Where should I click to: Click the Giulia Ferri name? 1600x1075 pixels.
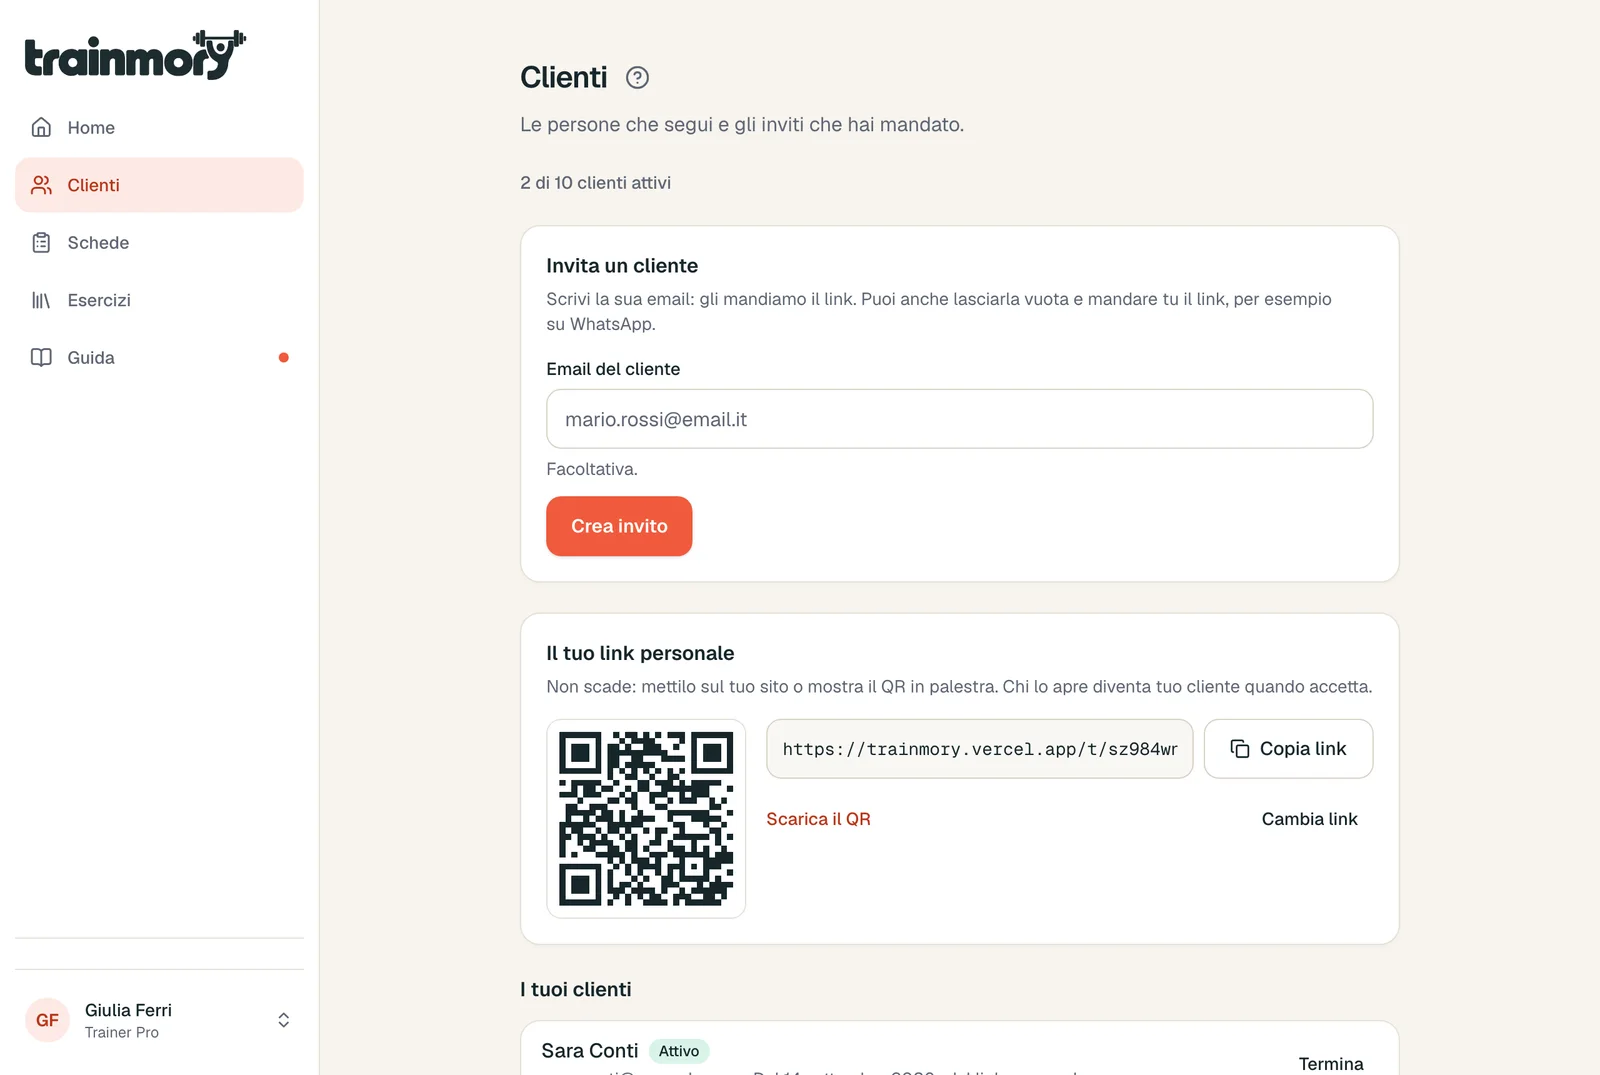tap(128, 1010)
